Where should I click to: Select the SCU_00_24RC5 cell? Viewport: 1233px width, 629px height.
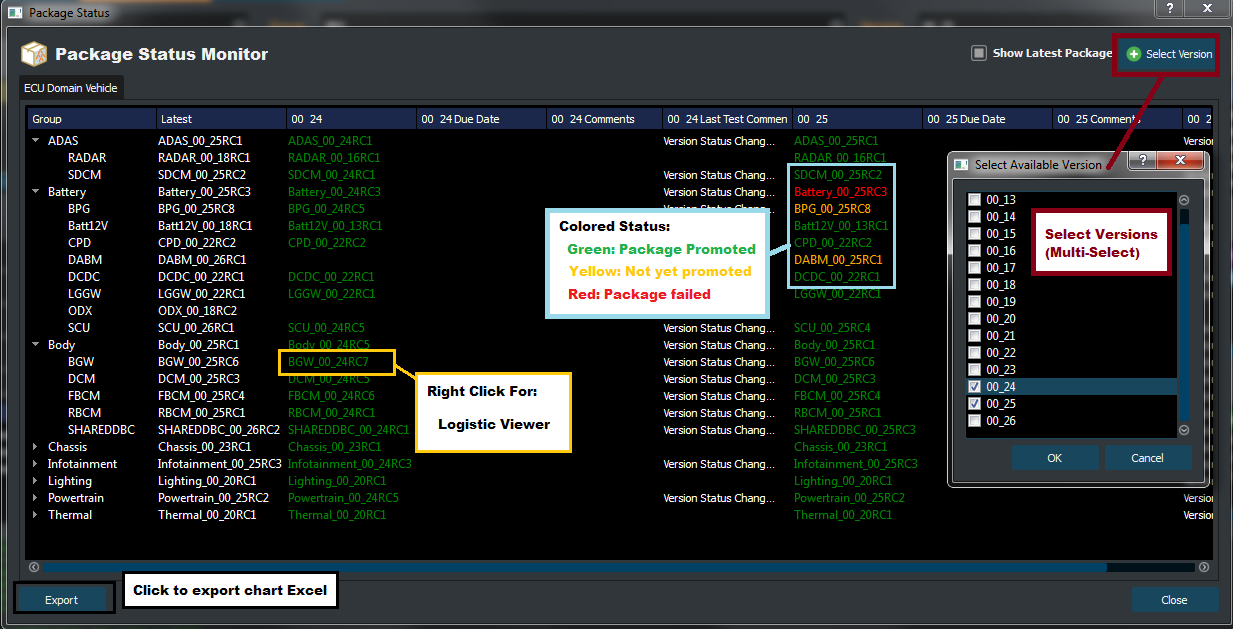tap(326, 328)
